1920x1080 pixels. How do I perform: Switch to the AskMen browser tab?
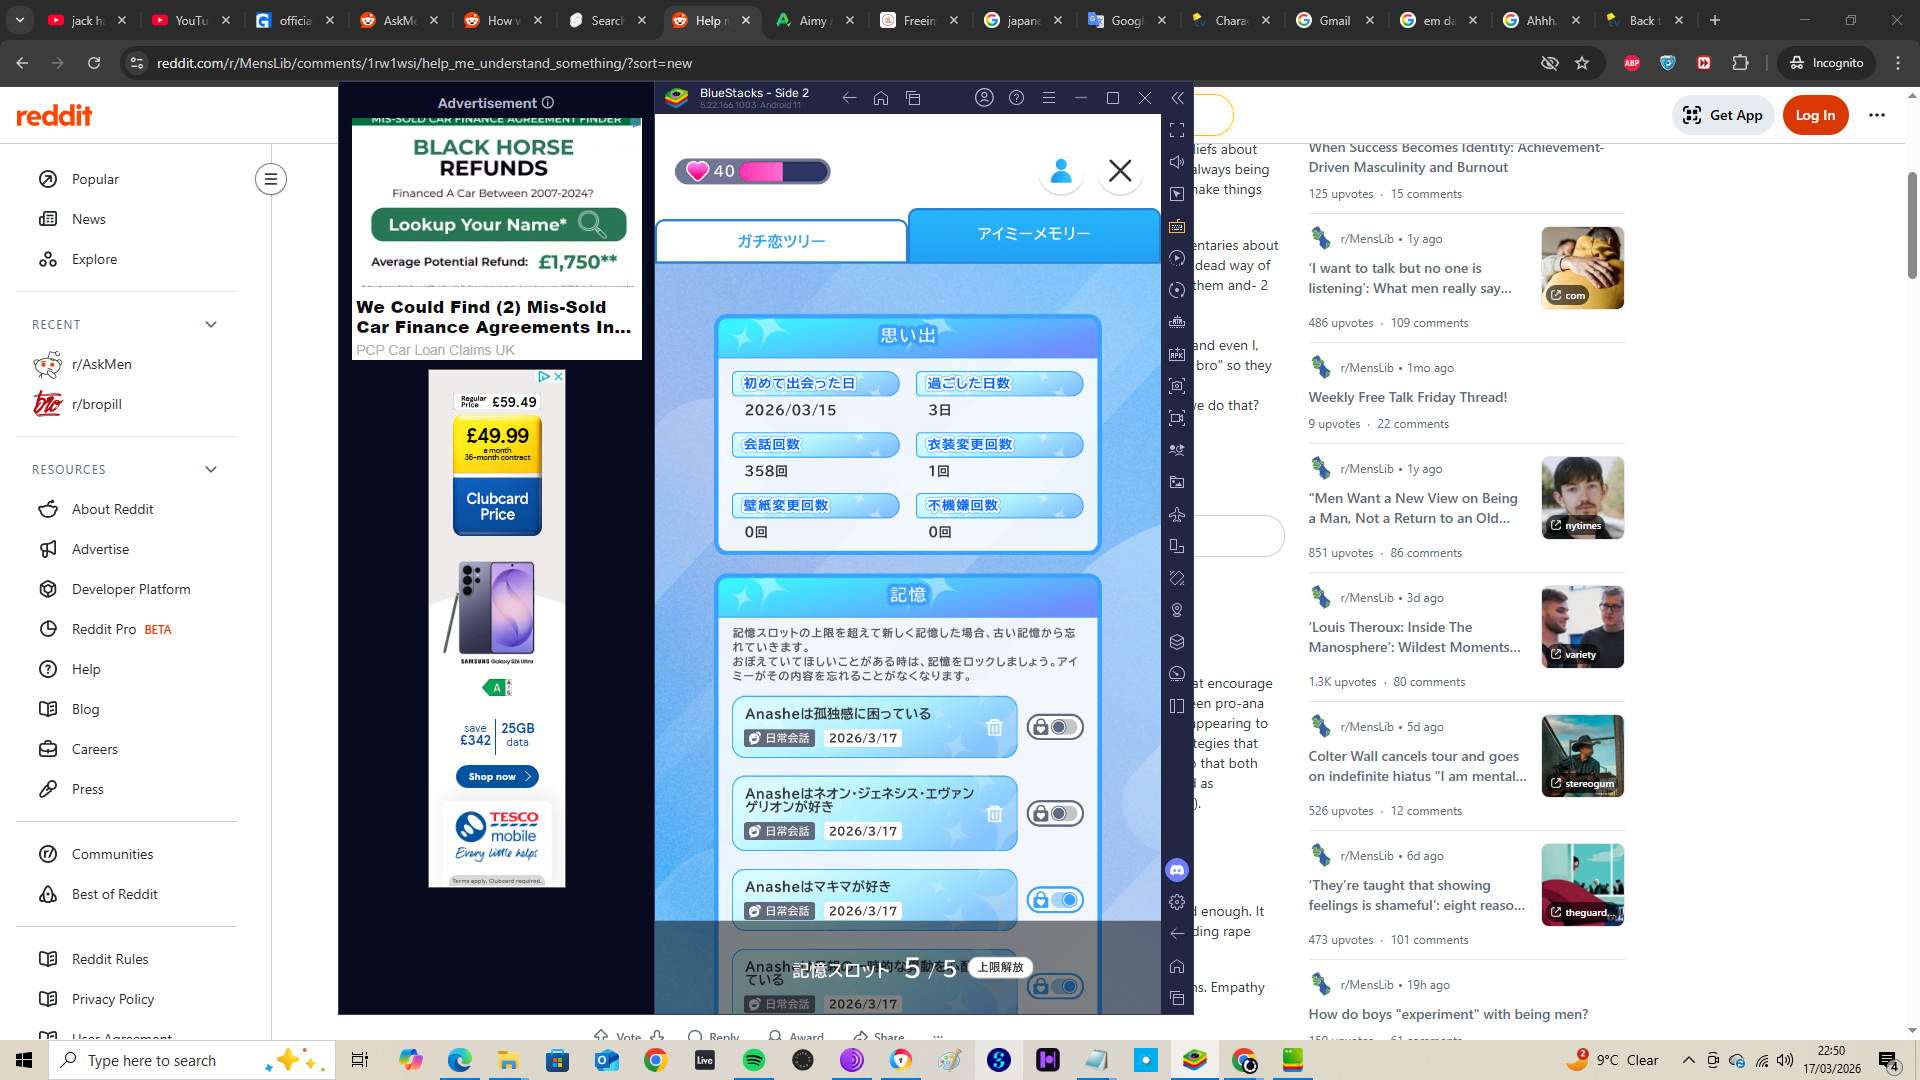pos(399,20)
